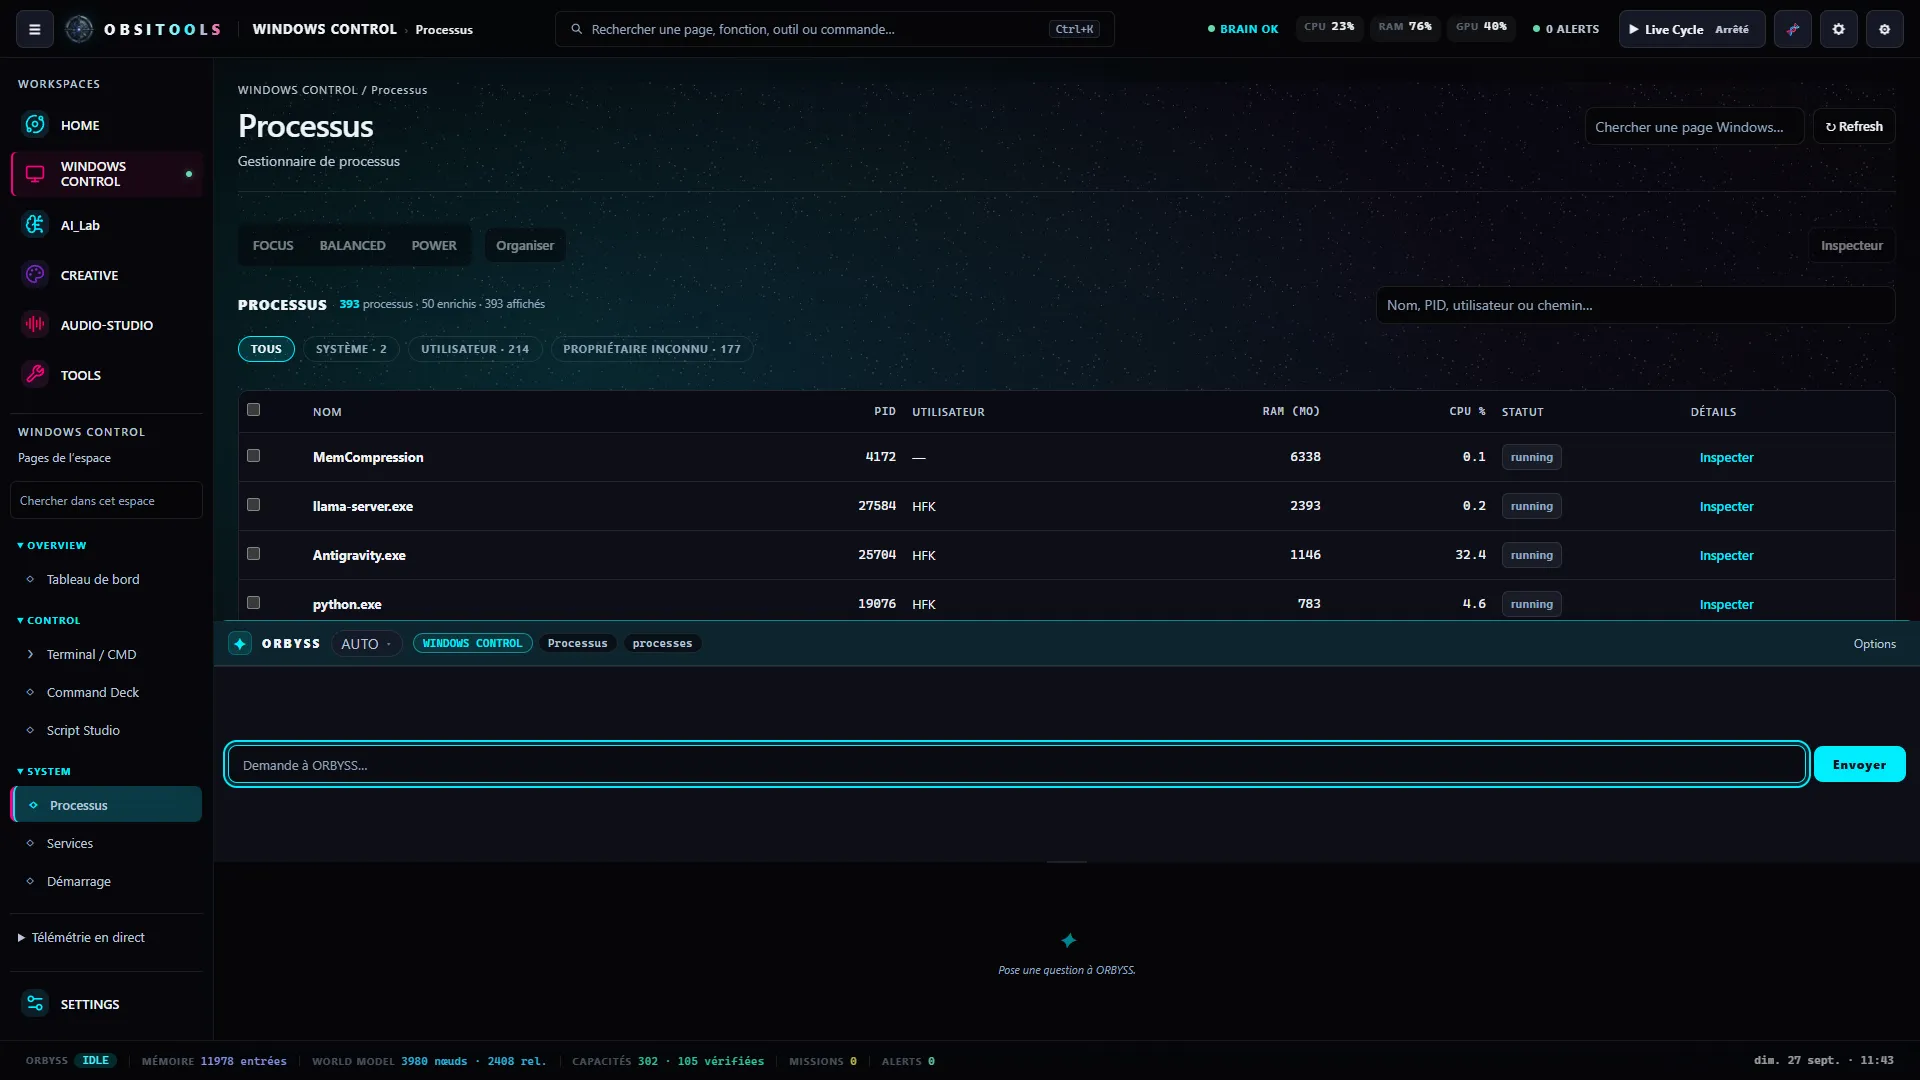Click the WINDOWS CONTROL monitor icon
The image size is (1920, 1080).
(35, 174)
